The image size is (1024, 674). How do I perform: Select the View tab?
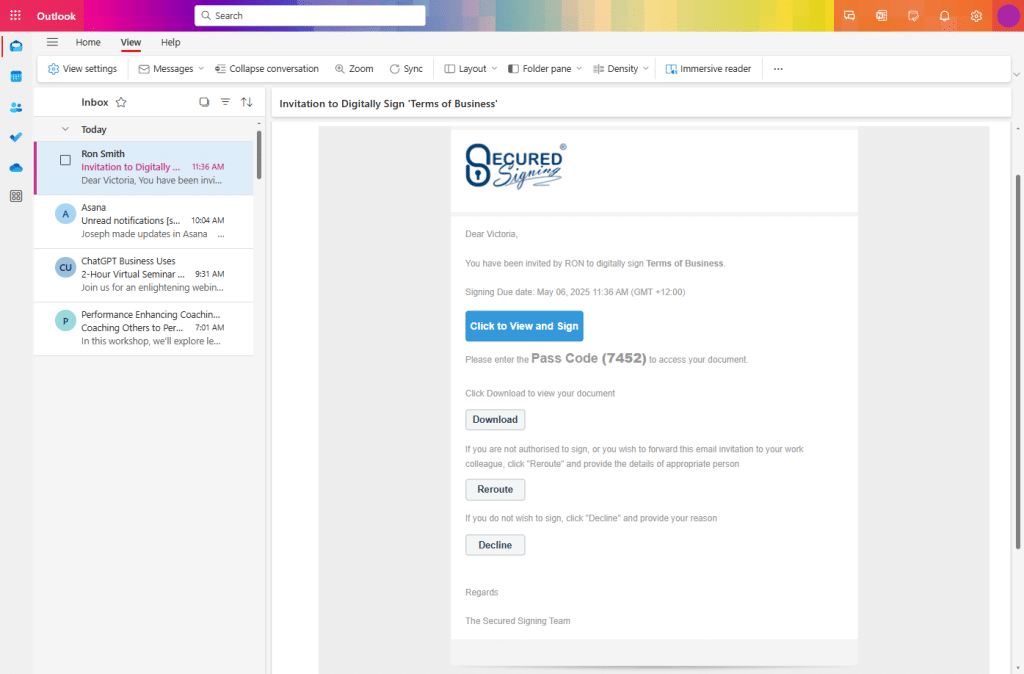pos(131,42)
